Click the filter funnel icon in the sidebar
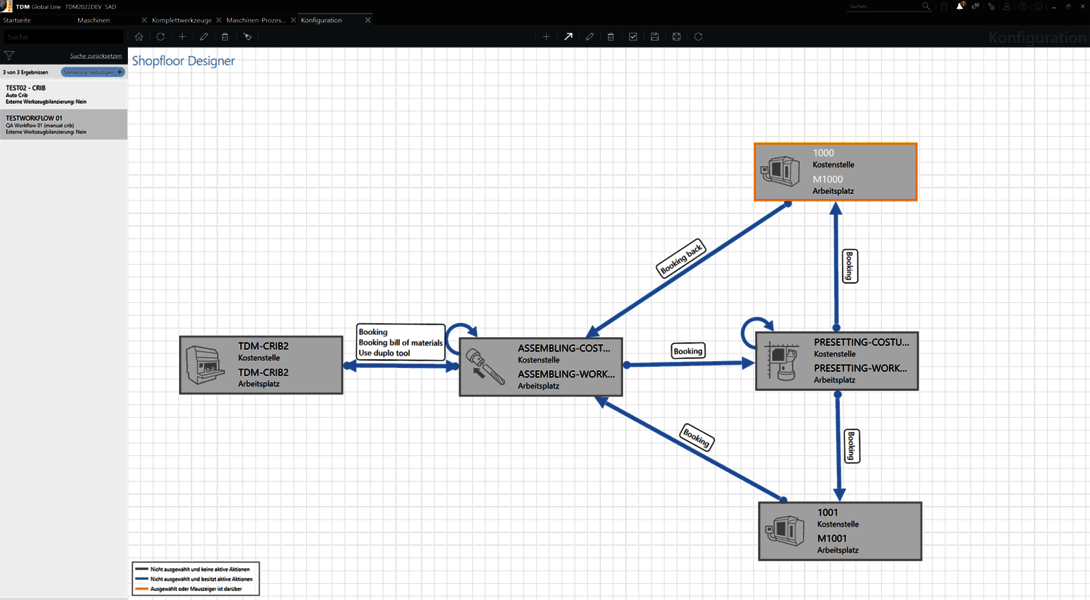Image resolution: width=1090 pixels, height=600 pixels. point(9,56)
